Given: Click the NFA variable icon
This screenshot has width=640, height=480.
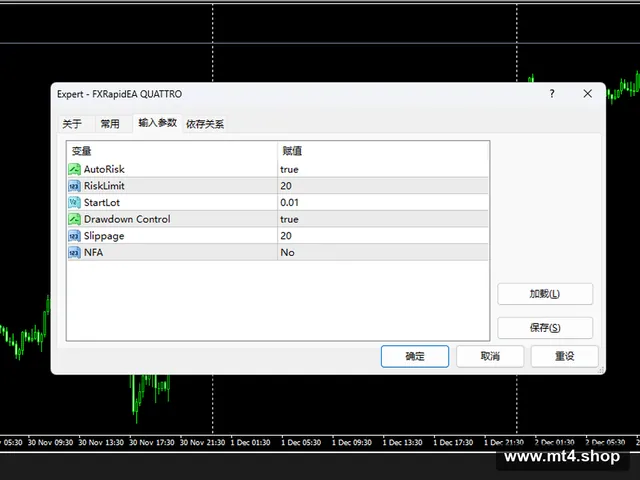Looking at the screenshot, I should [74, 253].
